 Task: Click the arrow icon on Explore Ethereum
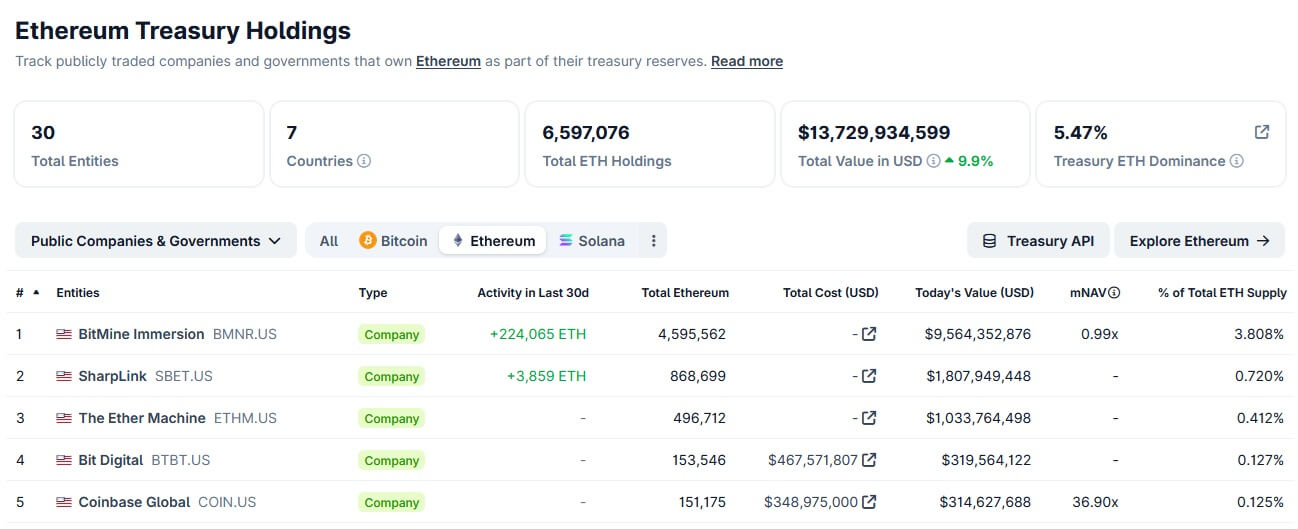pyautogui.click(x=1263, y=241)
